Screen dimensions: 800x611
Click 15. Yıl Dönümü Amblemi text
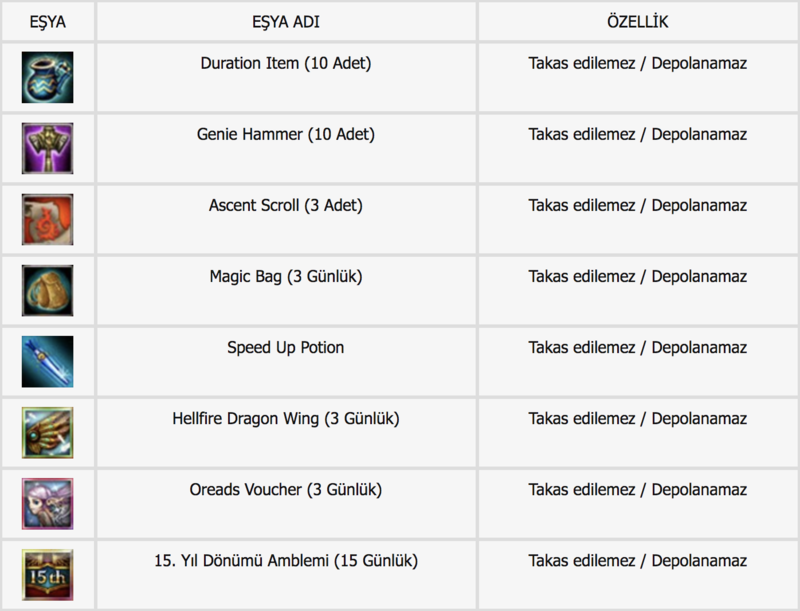(242, 561)
